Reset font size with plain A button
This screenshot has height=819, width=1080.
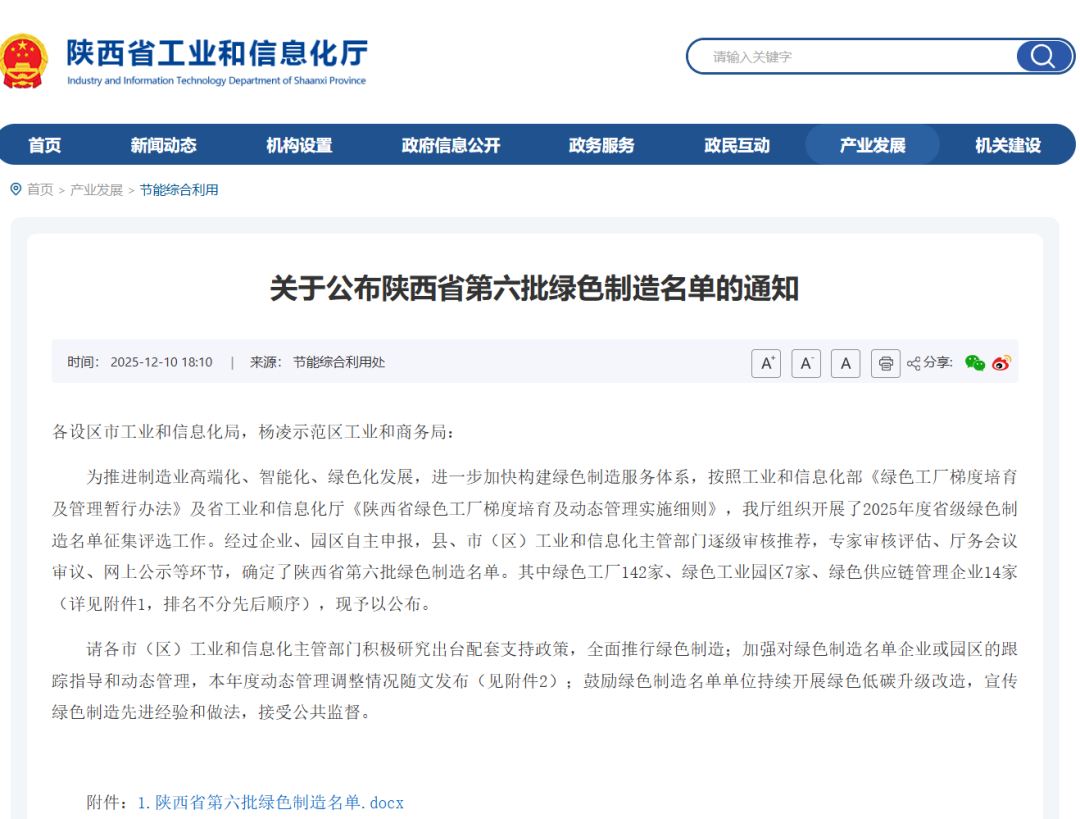point(845,363)
